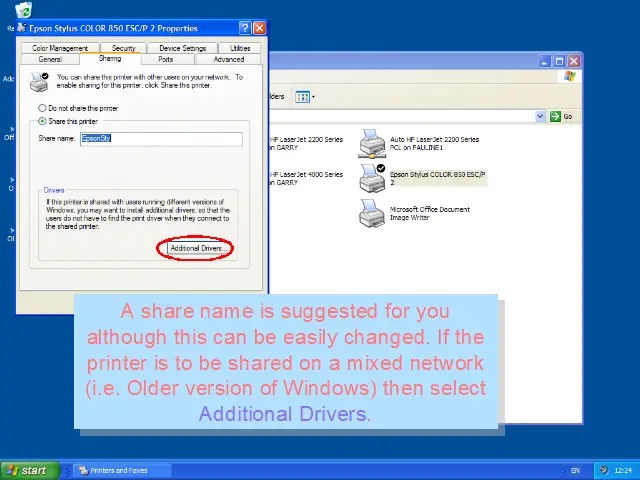Open the Ports tab
Image resolution: width=640 pixels, height=480 pixels.
coord(165,59)
